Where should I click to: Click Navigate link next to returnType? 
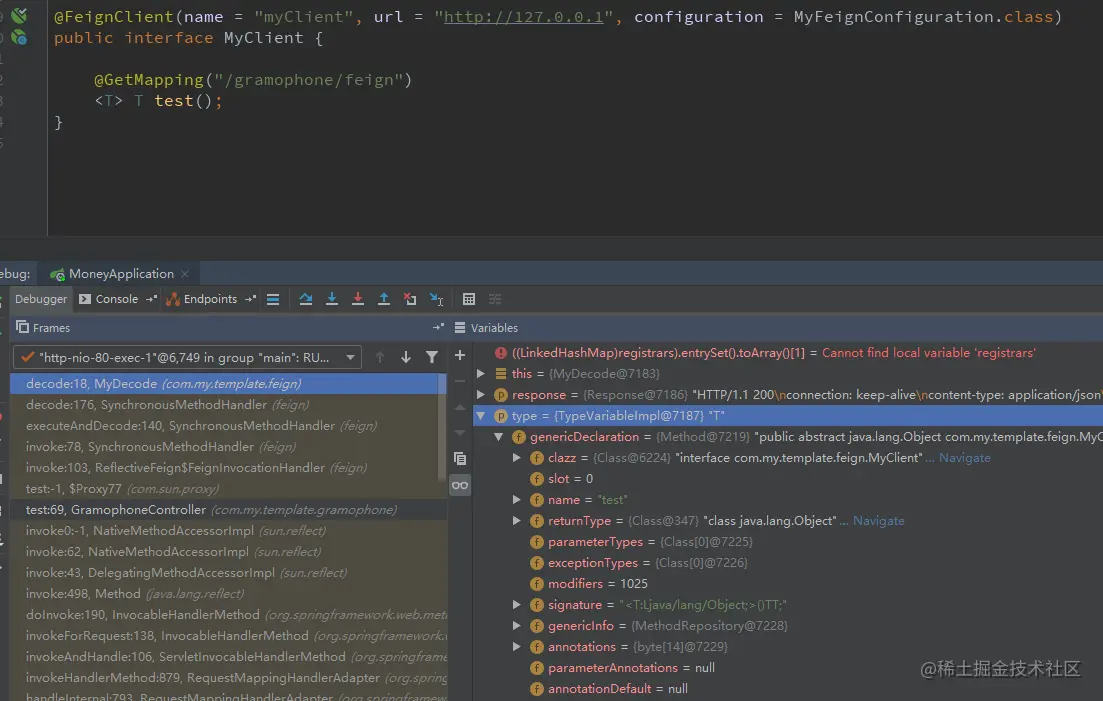(879, 521)
